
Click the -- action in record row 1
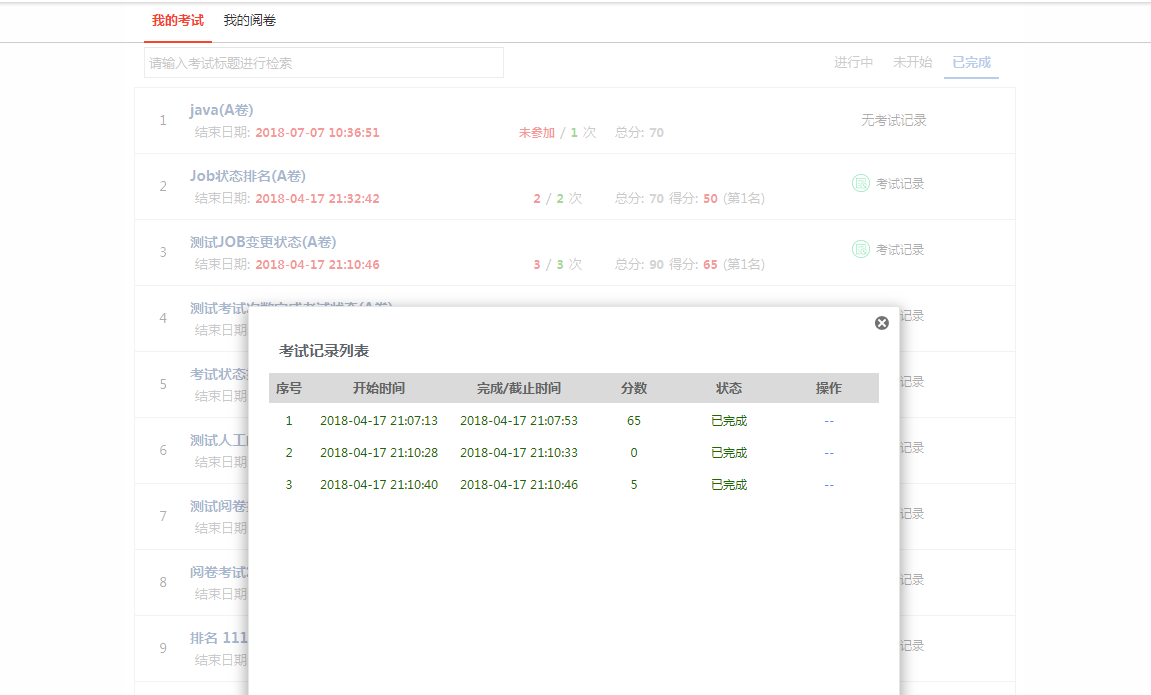coord(829,421)
